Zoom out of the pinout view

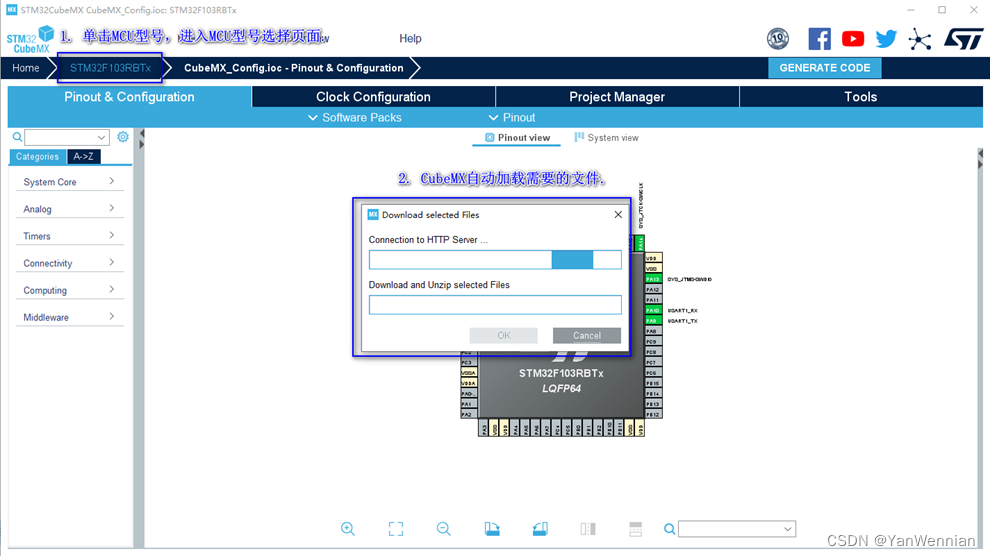click(444, 529)
